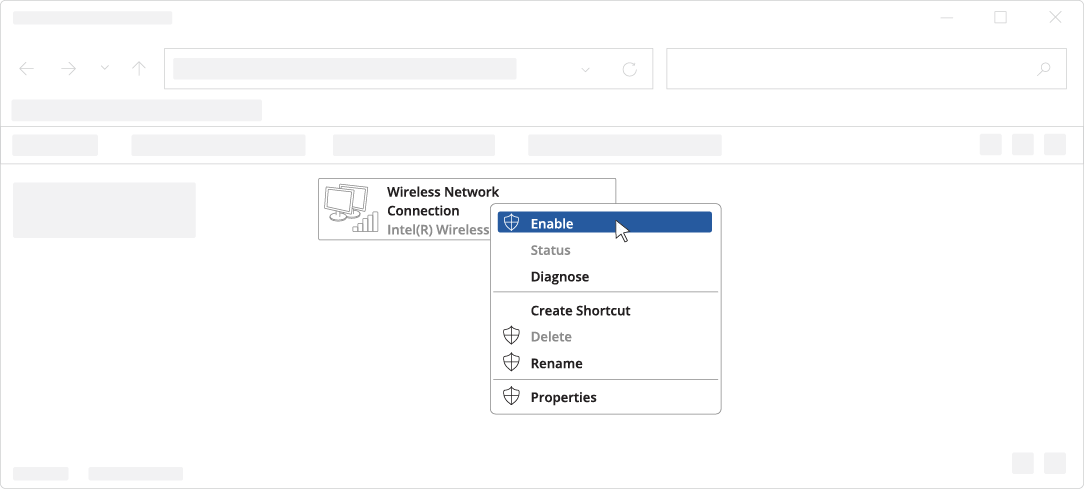Select Diagnose in the context menu
Viewport: 1084px width, 489px height.
(559, 277)
